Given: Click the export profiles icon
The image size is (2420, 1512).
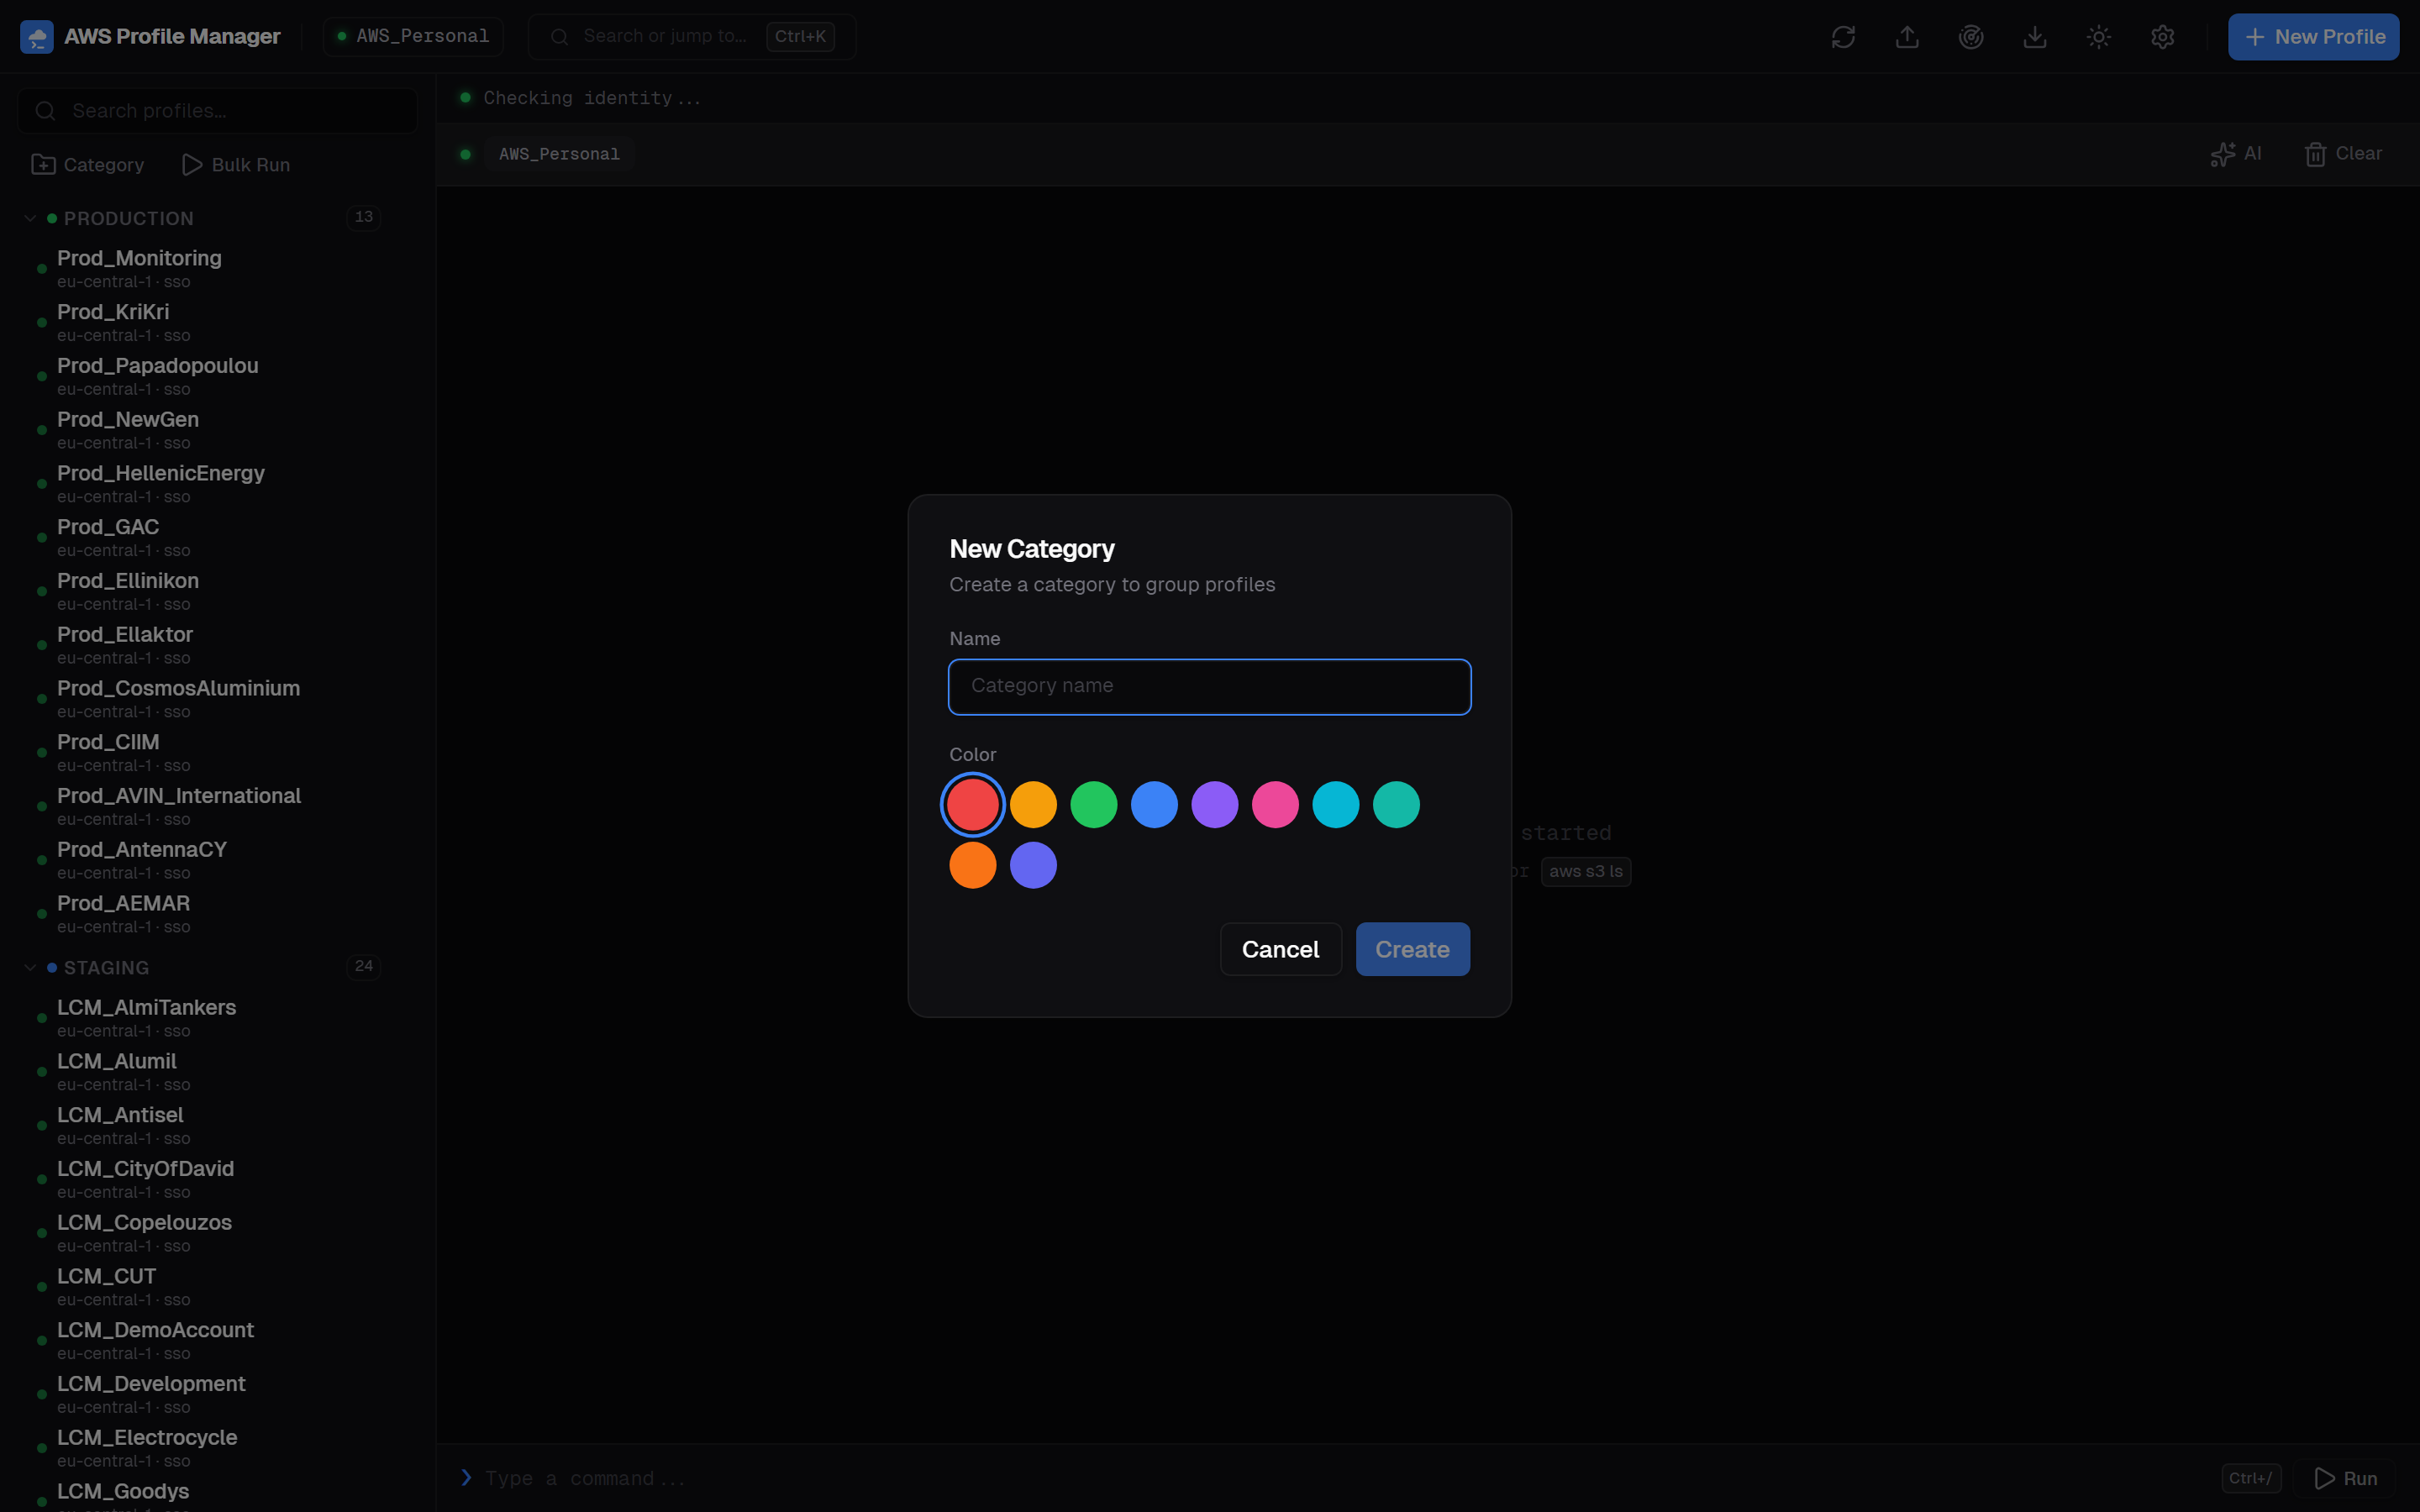Looking at the screenshot, I should tap(1907, 36).
